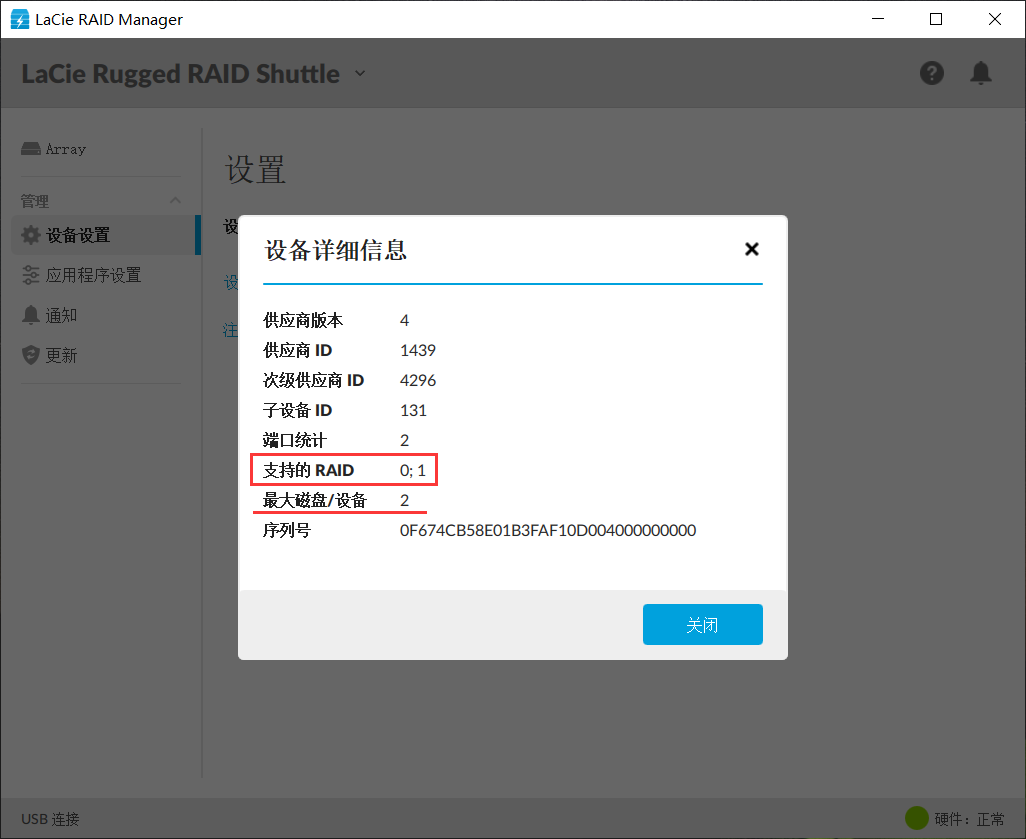This screenshot has width=1026, height=839.
Task: Click the LaCie RAID Manager title bar app icon
Action: tap(20, 19)
